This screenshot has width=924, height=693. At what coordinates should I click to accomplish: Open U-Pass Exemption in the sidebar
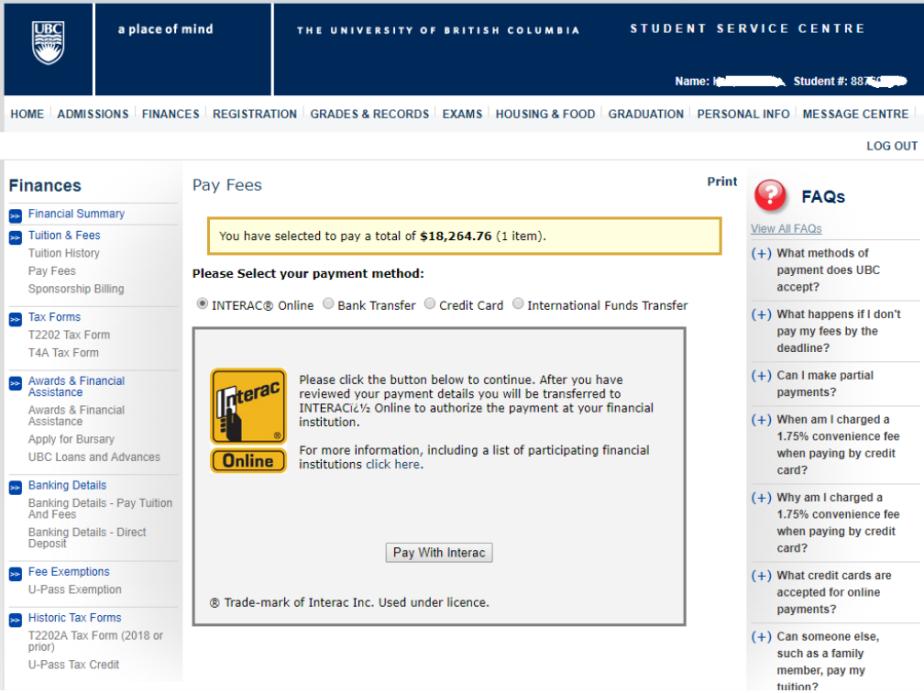click(x=74, y=589)
